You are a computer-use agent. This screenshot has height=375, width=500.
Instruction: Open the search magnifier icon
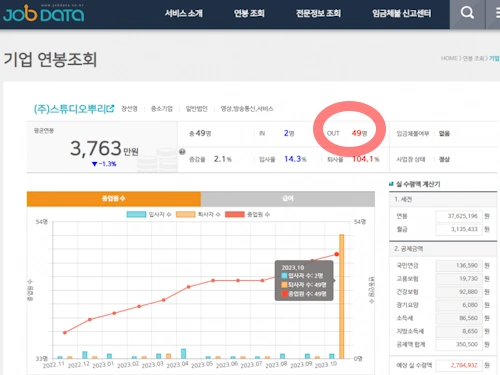(x=467, y=13)
